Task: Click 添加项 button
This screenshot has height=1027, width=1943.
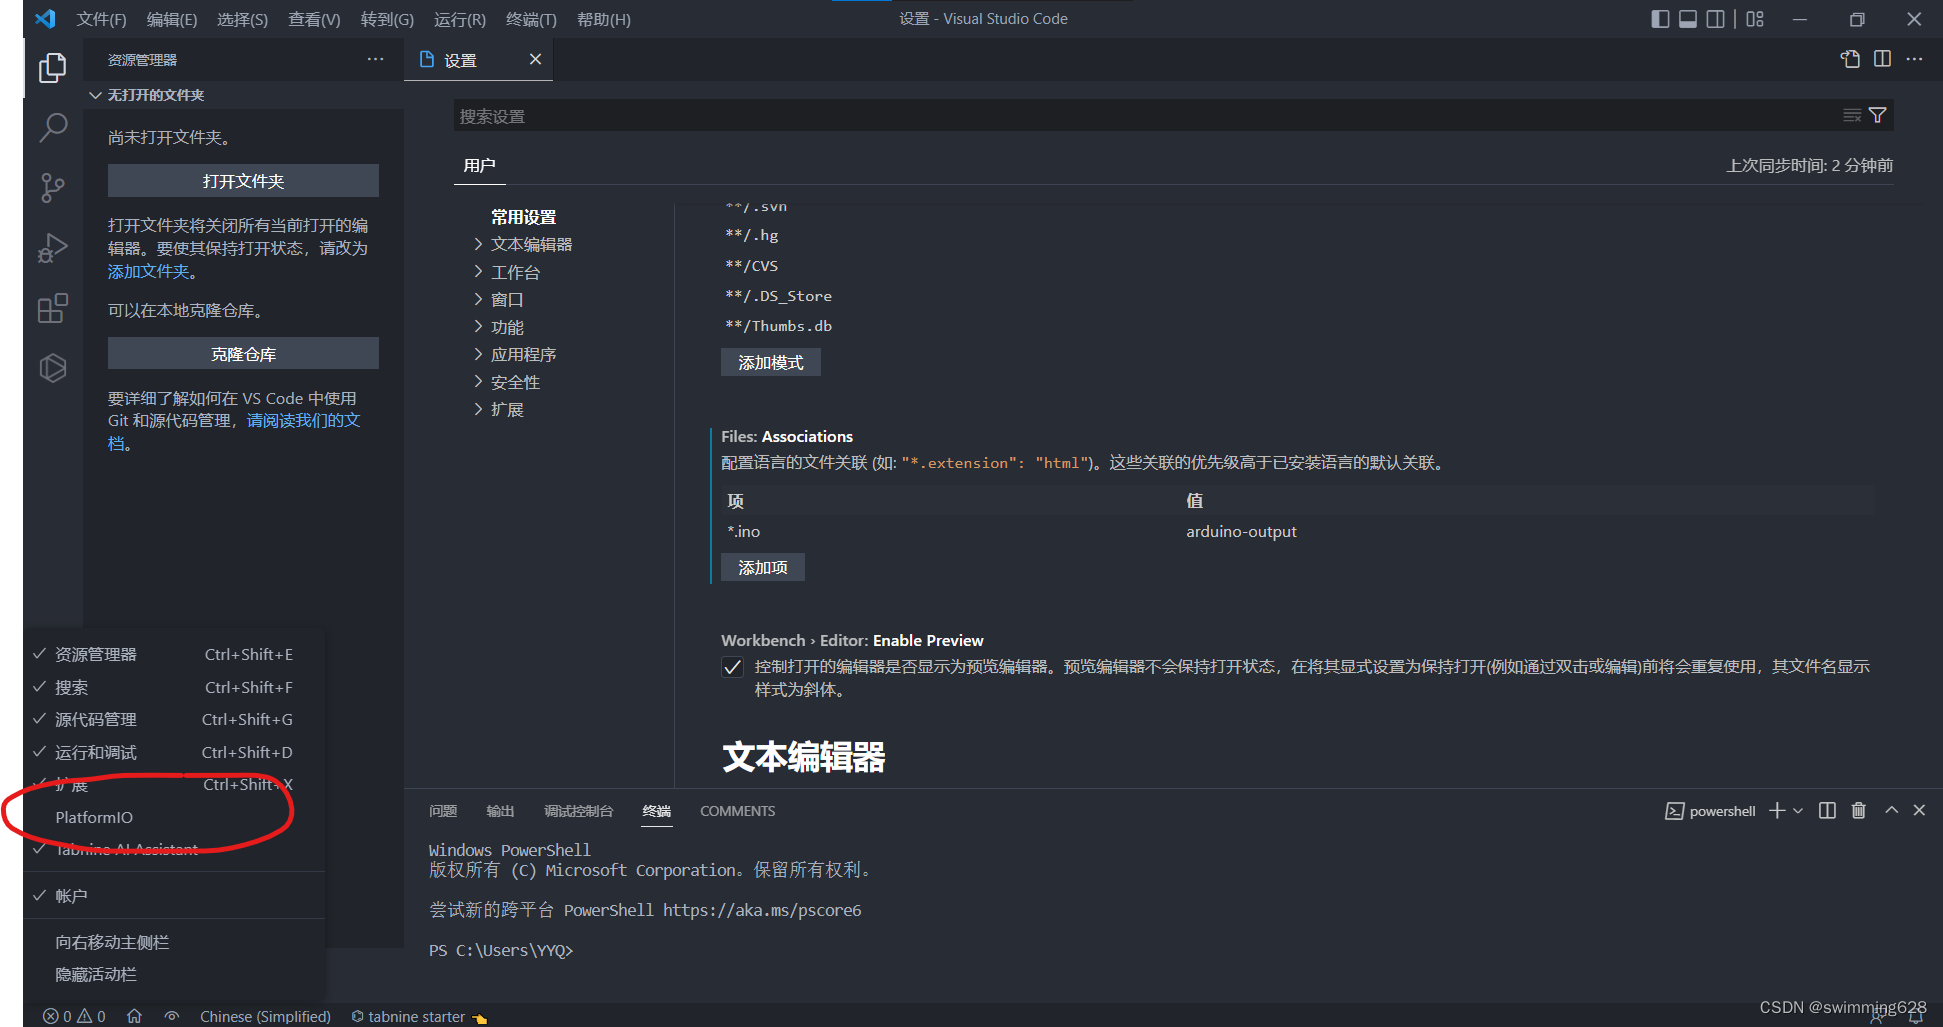Action: (762, 567)
